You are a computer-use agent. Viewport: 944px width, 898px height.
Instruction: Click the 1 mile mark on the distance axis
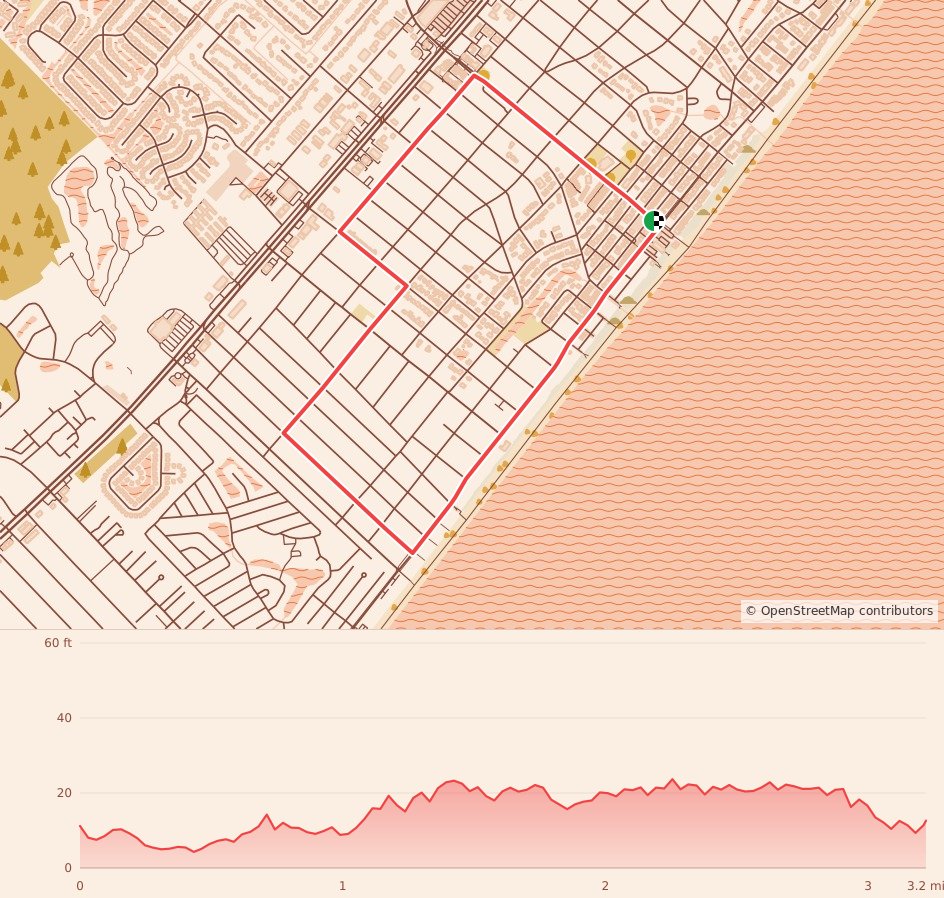pos(343,885)
